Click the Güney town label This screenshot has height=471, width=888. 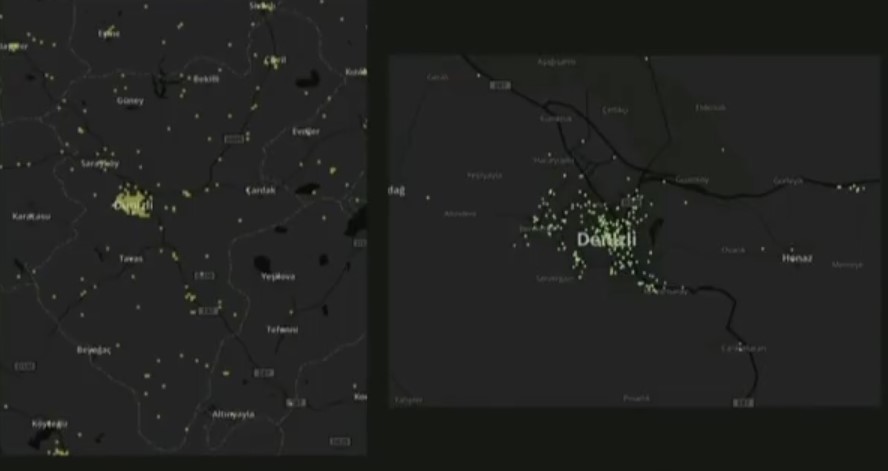tap(130, 101)
